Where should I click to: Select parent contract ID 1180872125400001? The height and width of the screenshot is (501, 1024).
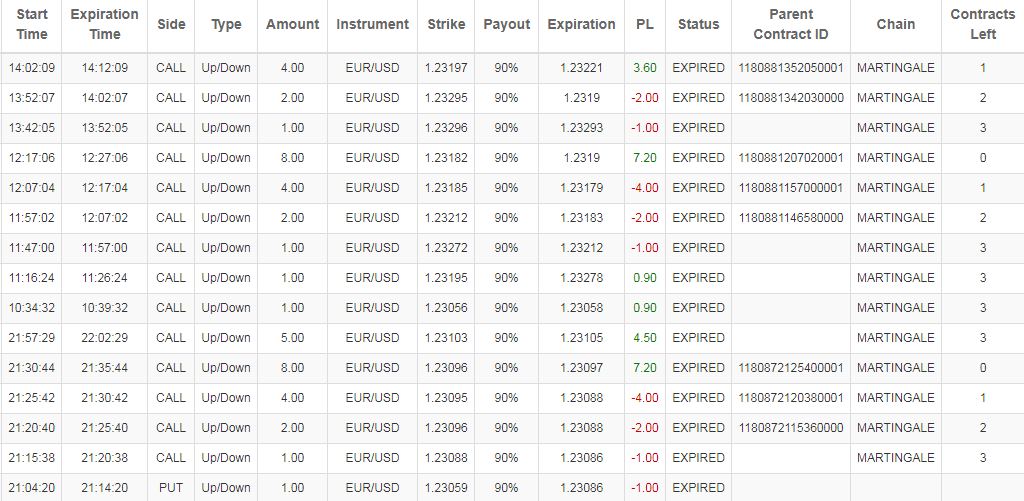pos(790,368)
